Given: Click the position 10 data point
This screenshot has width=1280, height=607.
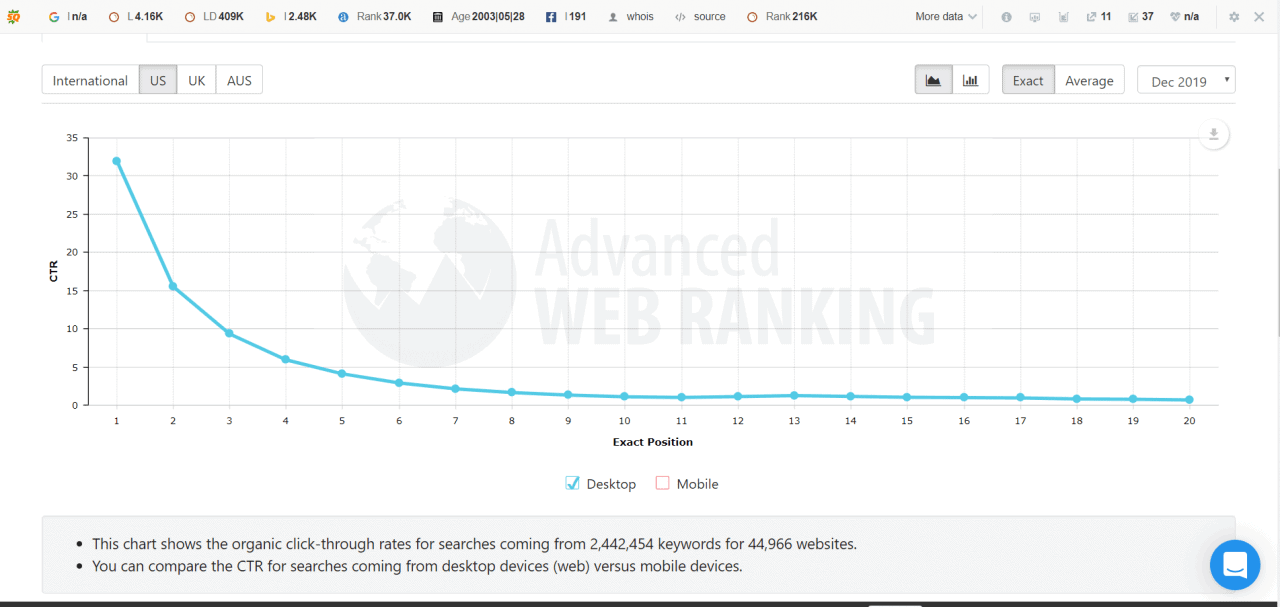Looking at the screenshot, I should click(624, 397).
